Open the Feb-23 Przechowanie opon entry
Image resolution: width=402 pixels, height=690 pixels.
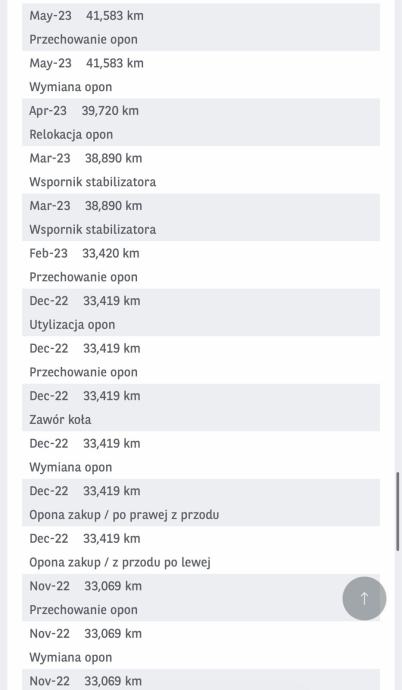(201, 265)
